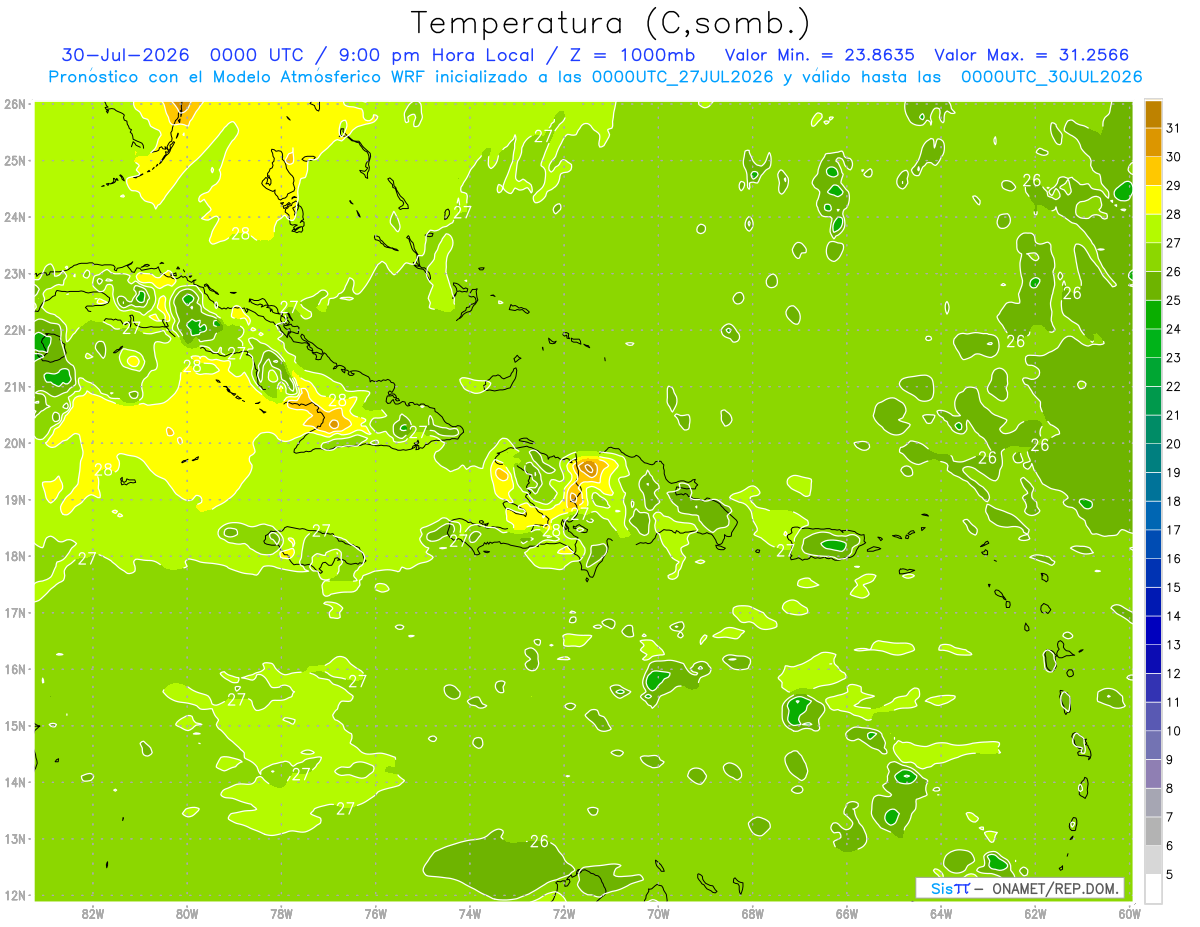
Task: Click the latitude label "17N"
Action: 15,612
